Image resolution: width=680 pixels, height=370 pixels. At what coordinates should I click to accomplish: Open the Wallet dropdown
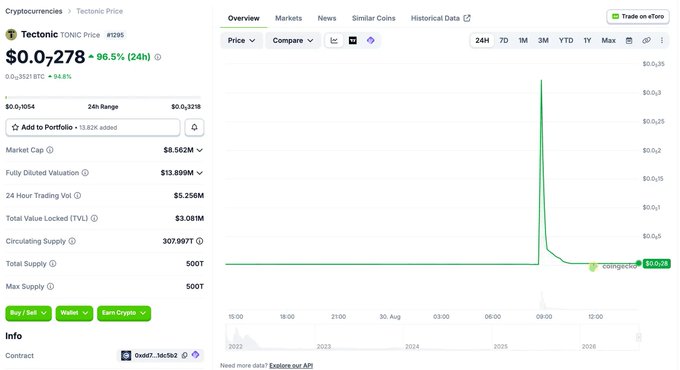point(74,313)
